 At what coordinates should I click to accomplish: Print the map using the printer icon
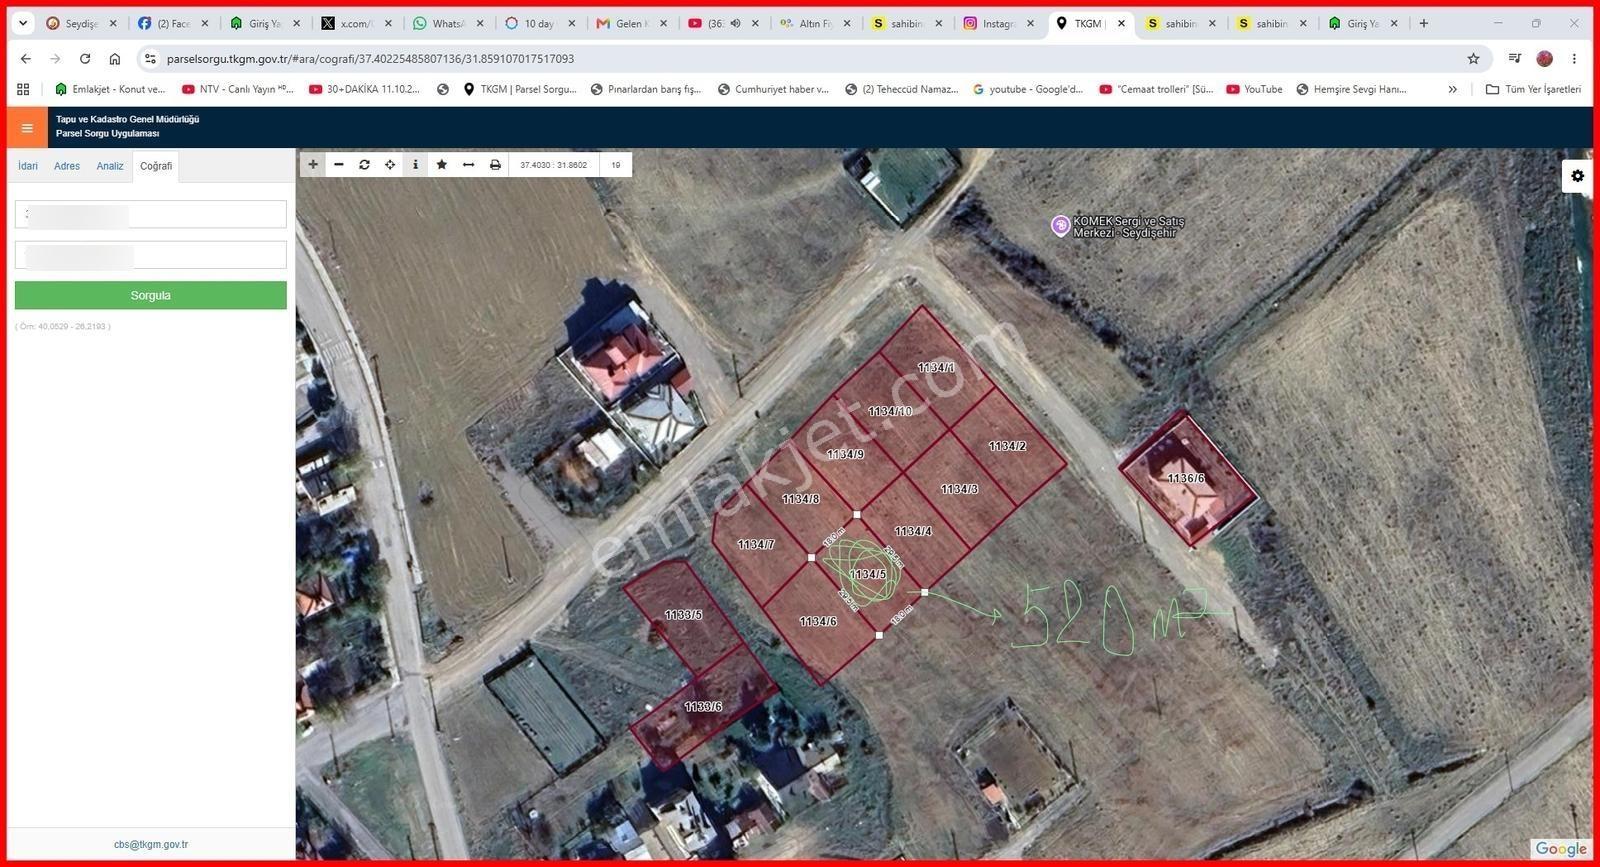495,165
